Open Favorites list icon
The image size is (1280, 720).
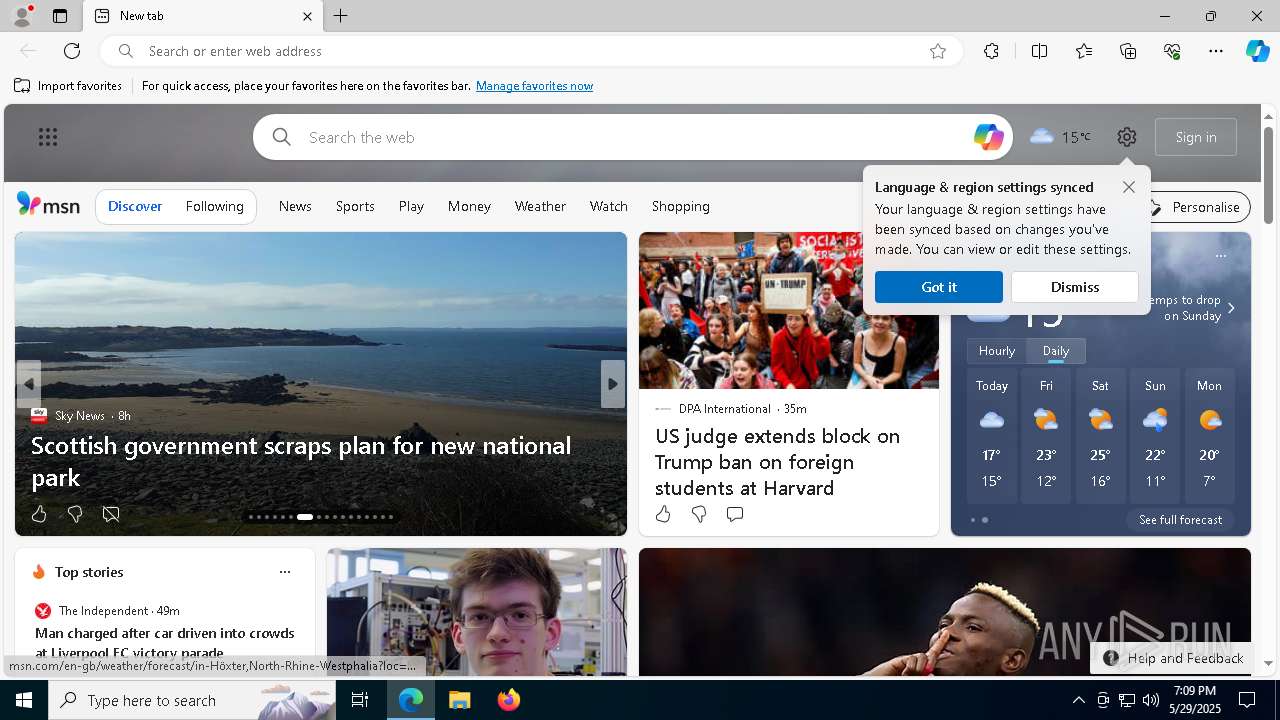(1084, 51)
